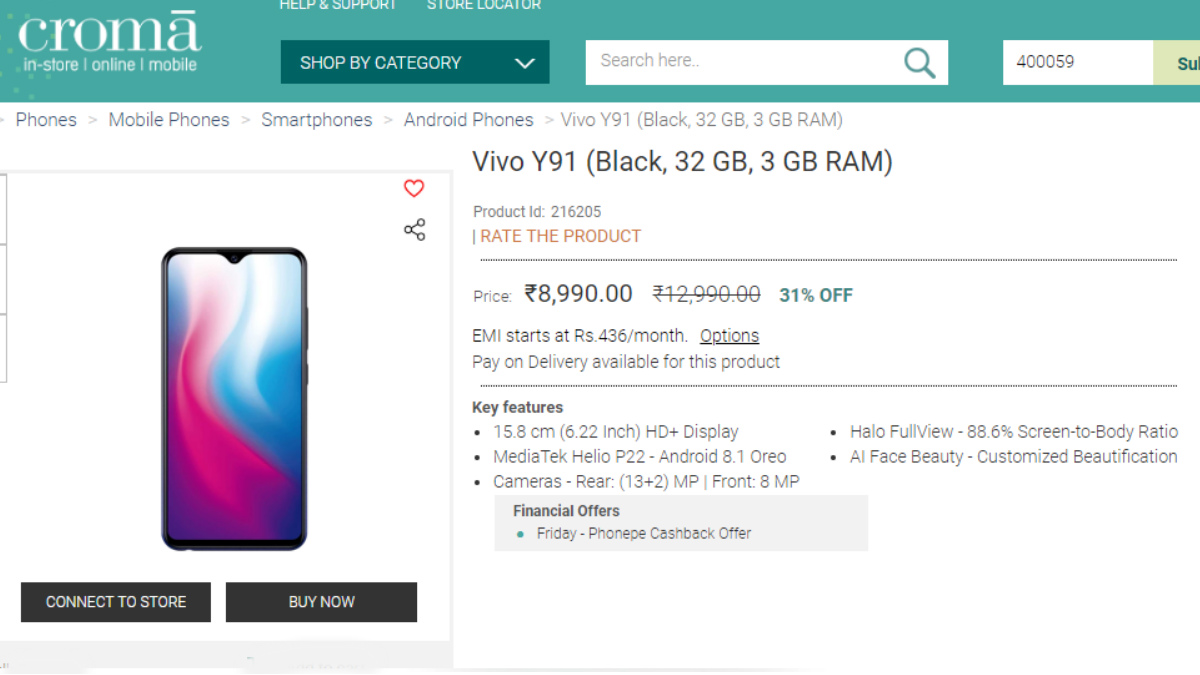1200x675 pixels.
Task: Open Android Phones breadcrumb
Action: coord(468,119)
